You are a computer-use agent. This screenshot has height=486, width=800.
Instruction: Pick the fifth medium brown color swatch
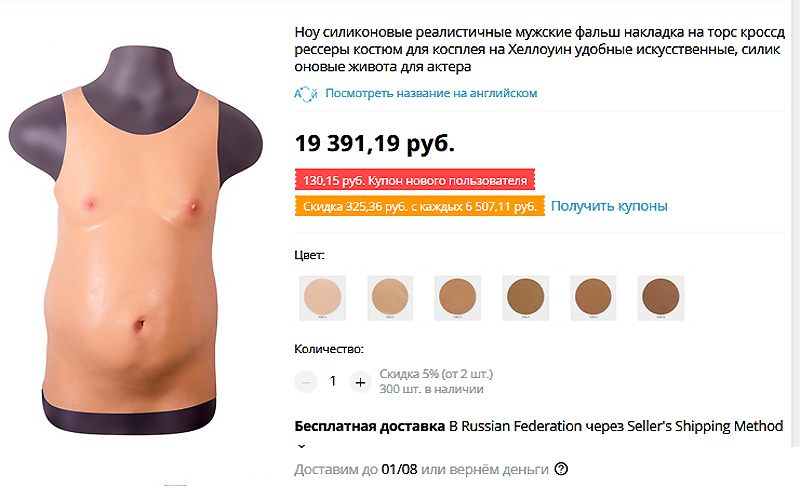593,298
